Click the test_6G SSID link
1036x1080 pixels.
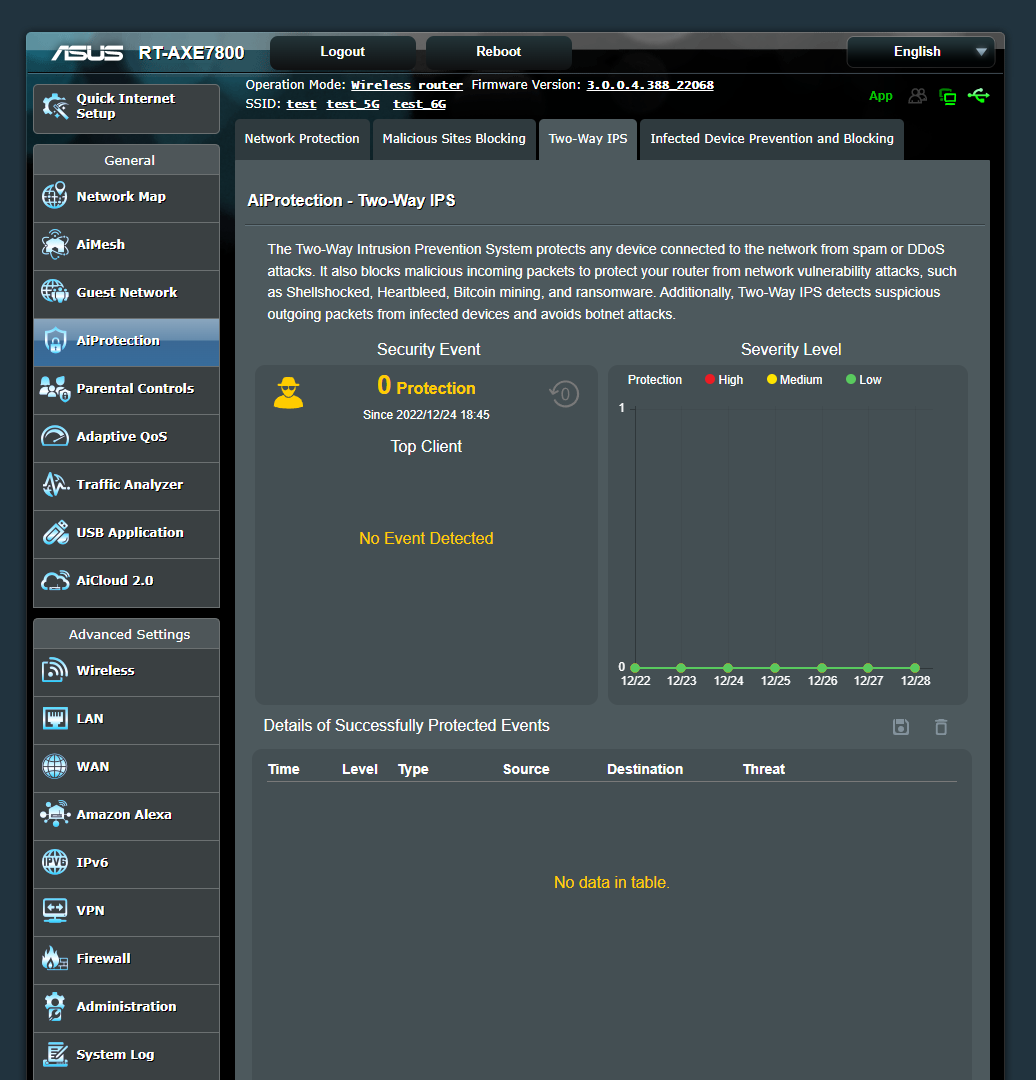click(x=419, y=104)
